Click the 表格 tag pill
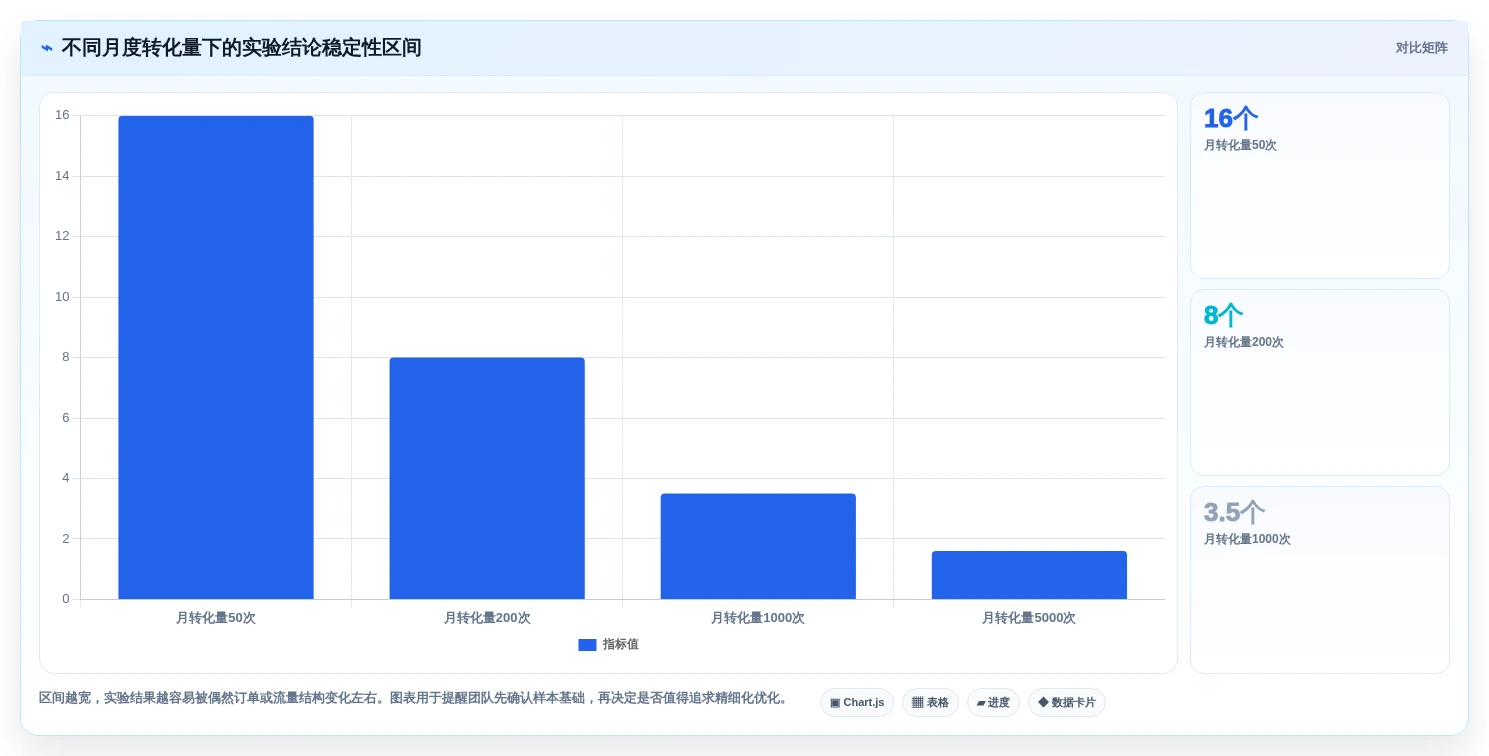 (x=930, y=703)
